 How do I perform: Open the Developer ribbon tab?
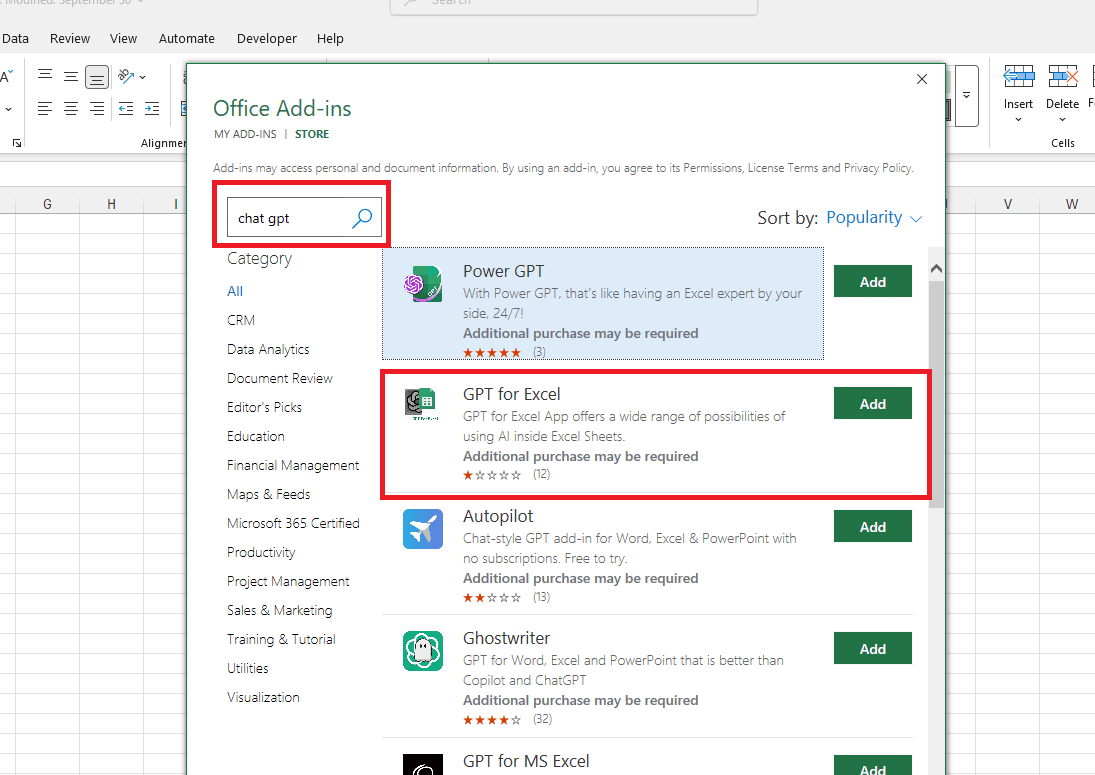coord(267,38)
